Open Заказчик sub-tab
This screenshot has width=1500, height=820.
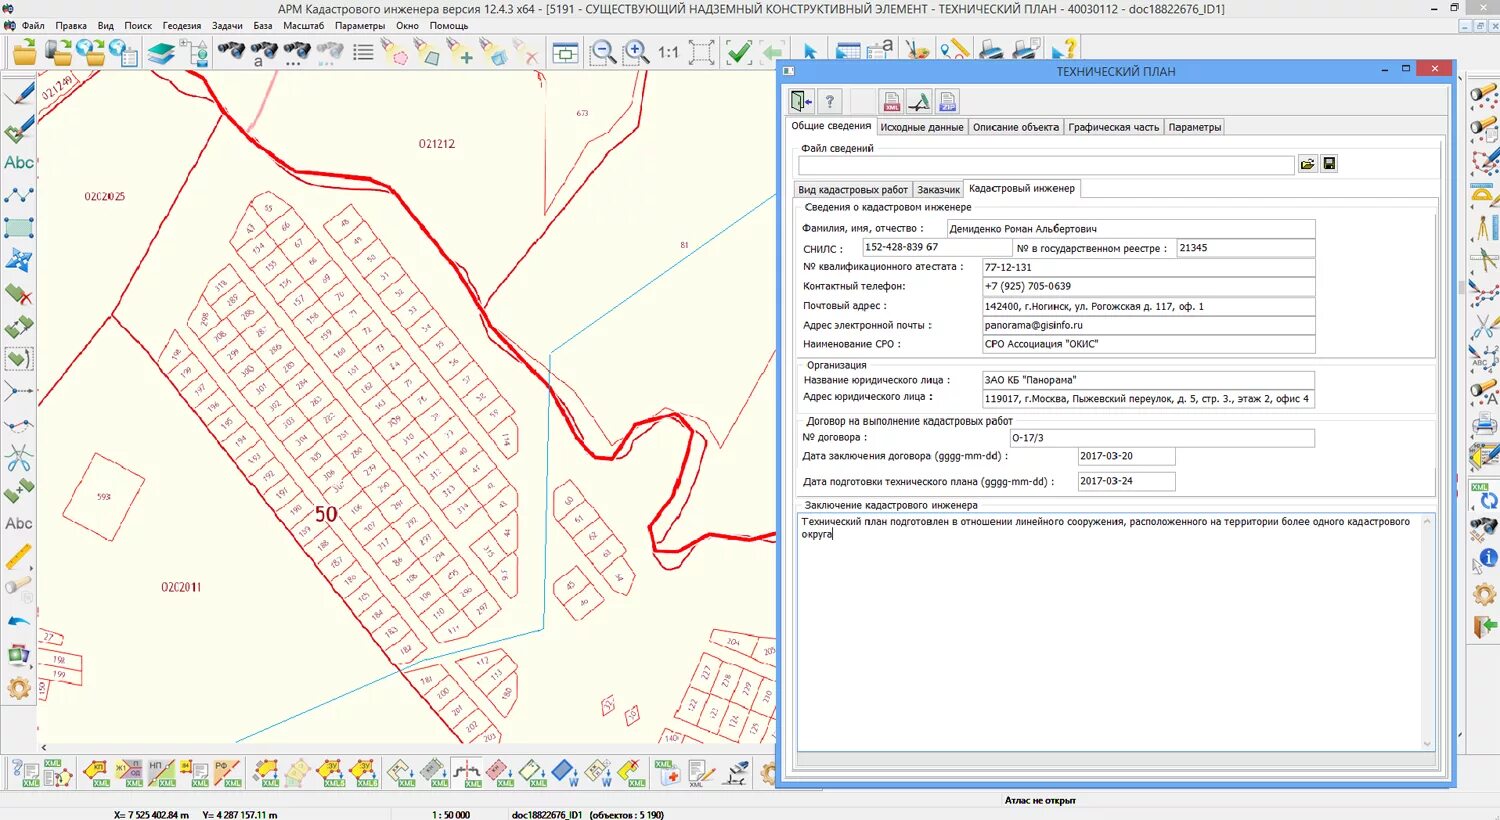coord(938,189)
